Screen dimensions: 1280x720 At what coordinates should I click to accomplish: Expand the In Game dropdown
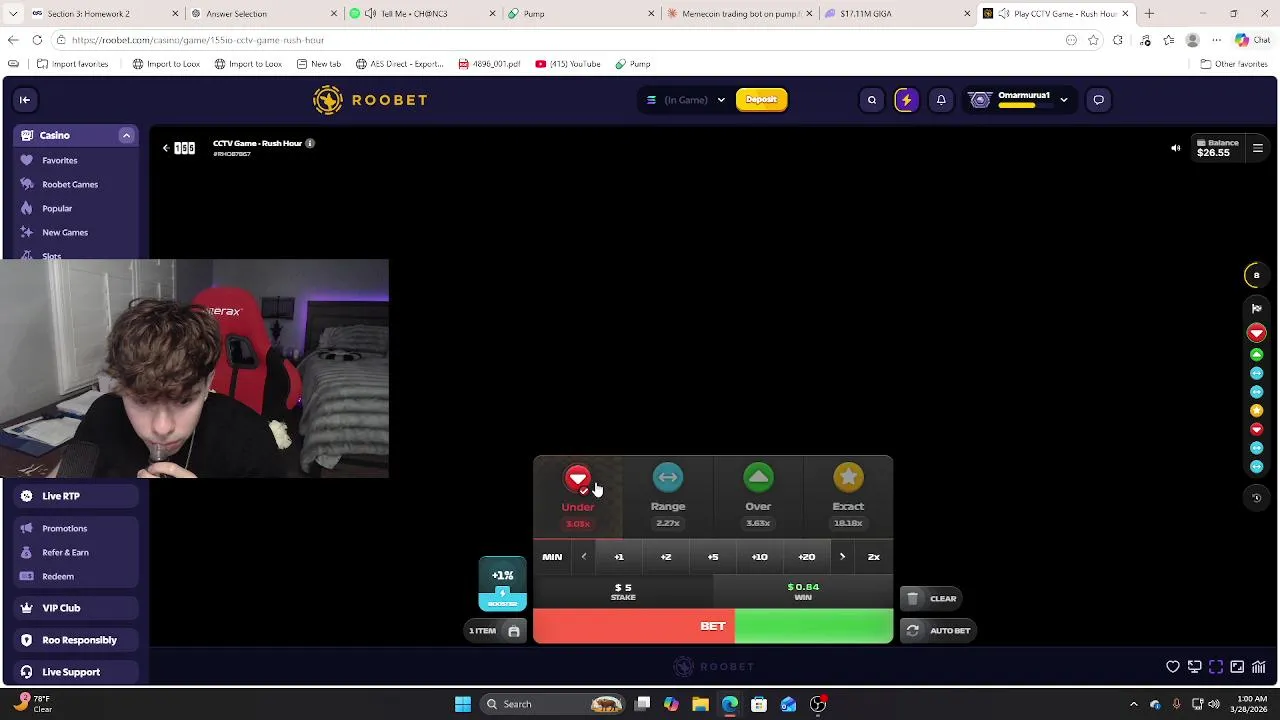point(685,100)
